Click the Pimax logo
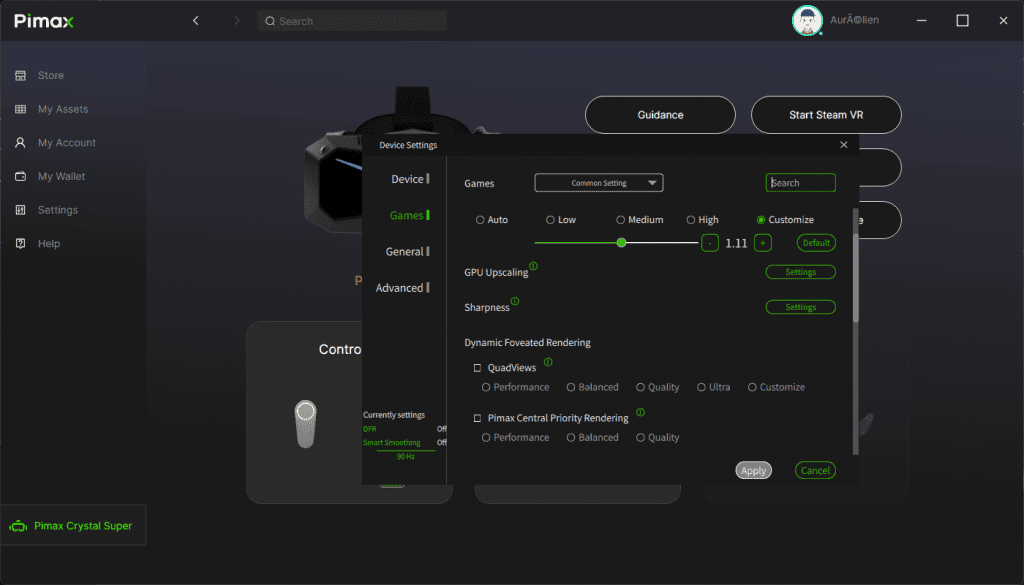Screen dimensions: 1024x585 (x=44, y=21)
